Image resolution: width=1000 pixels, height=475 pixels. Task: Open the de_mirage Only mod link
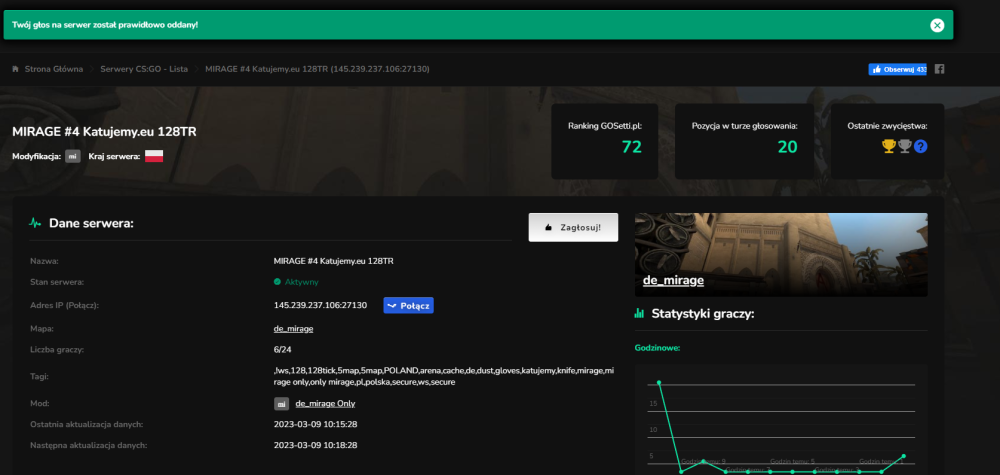(325, 404)
